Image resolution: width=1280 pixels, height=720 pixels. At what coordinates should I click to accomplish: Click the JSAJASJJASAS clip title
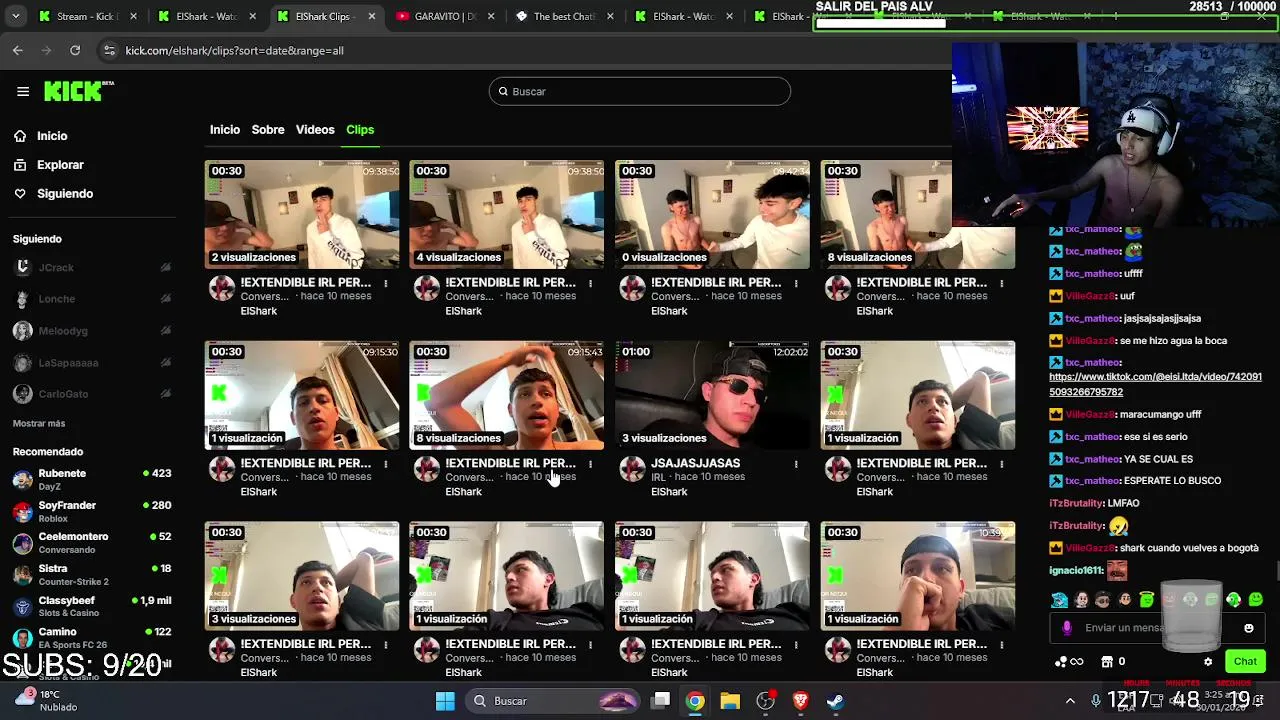coord(696,463)
